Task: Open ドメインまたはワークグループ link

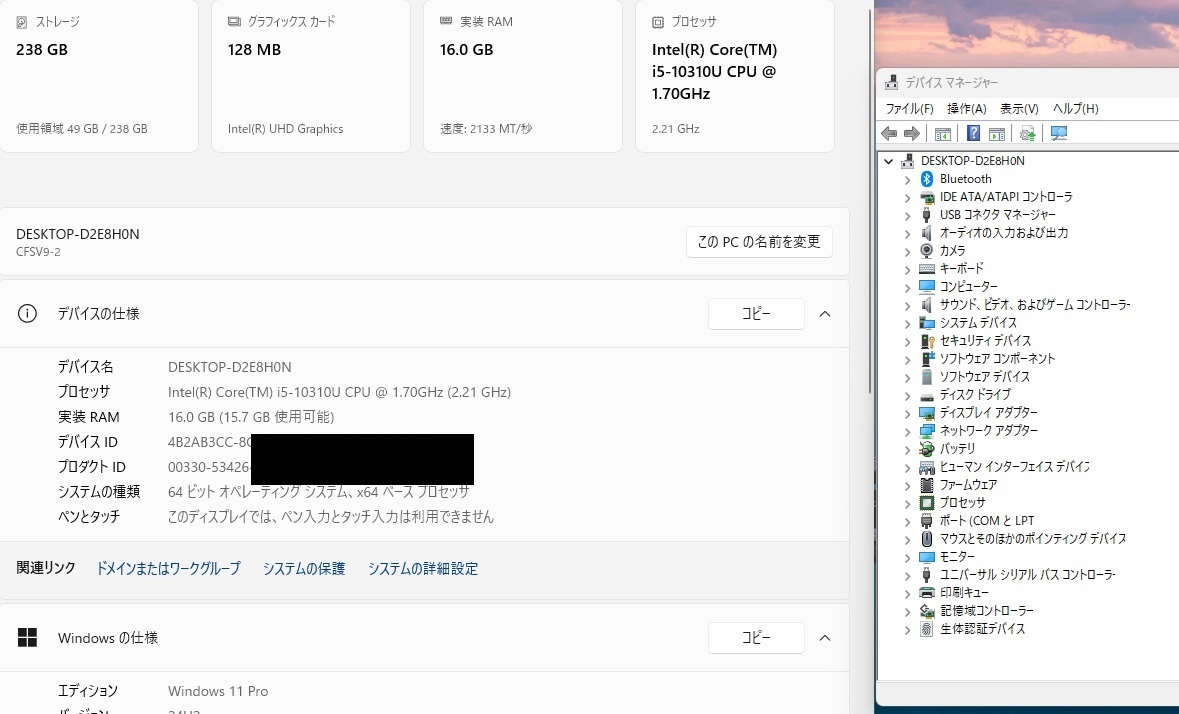Action: click(168, 569)
